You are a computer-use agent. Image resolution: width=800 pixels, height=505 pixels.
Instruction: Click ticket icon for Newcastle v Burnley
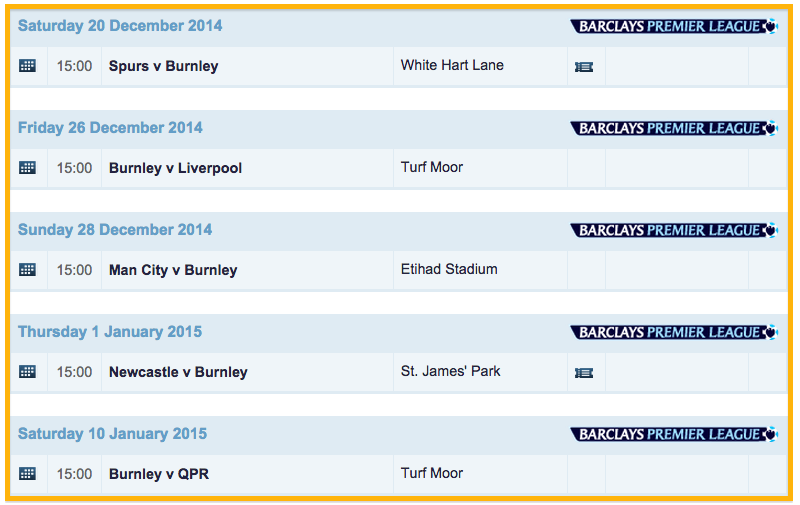584,373
